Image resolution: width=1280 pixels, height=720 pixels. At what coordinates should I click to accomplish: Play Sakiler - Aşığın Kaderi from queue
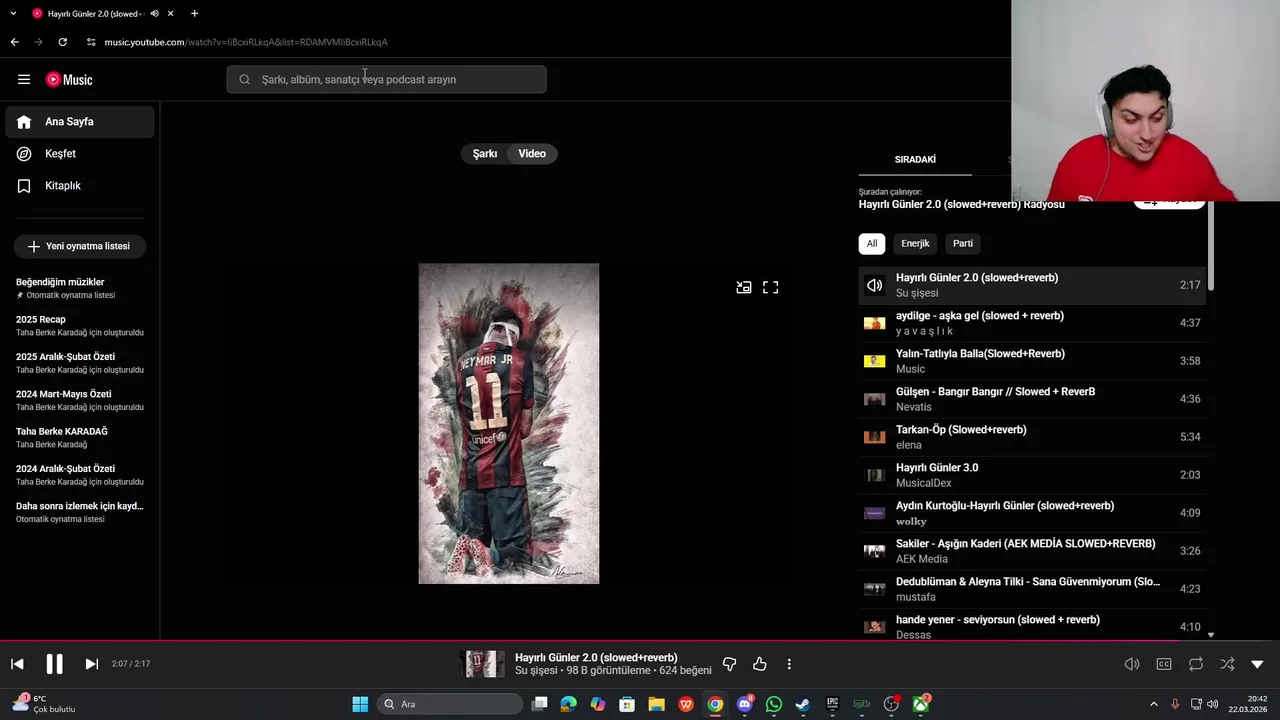pyautogui.click(x=1032, y=551)
